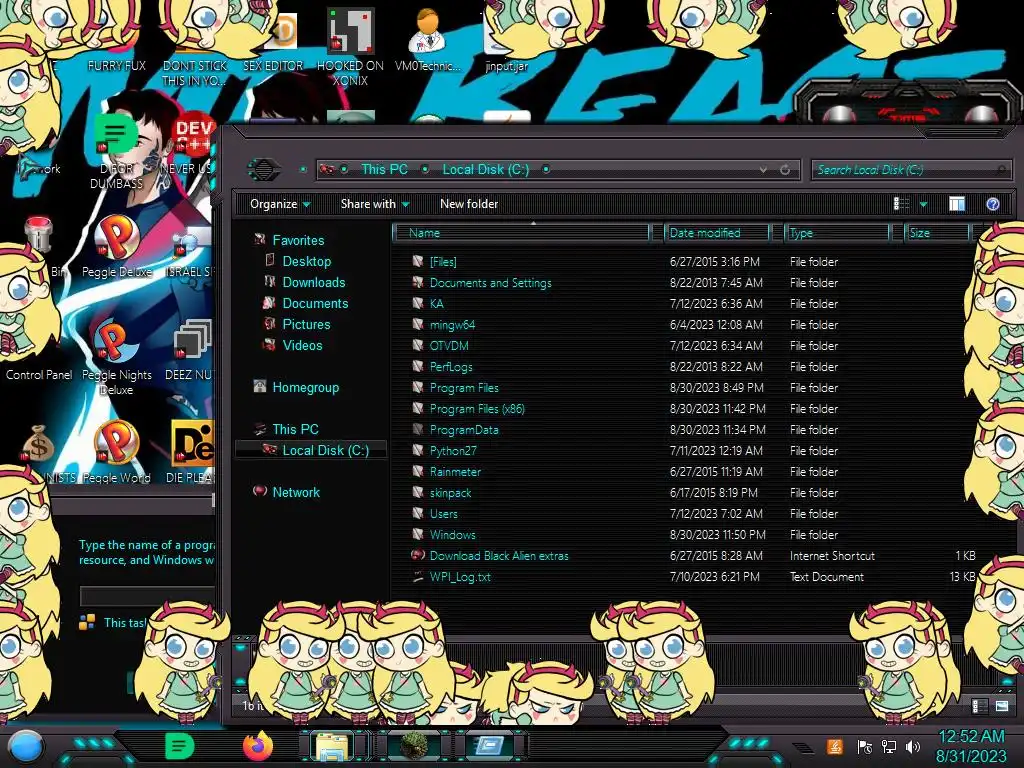Select Download Black Alien extras shortcut icon
The height and width of the screenshot is (768, 1024).
click(418, 555)
